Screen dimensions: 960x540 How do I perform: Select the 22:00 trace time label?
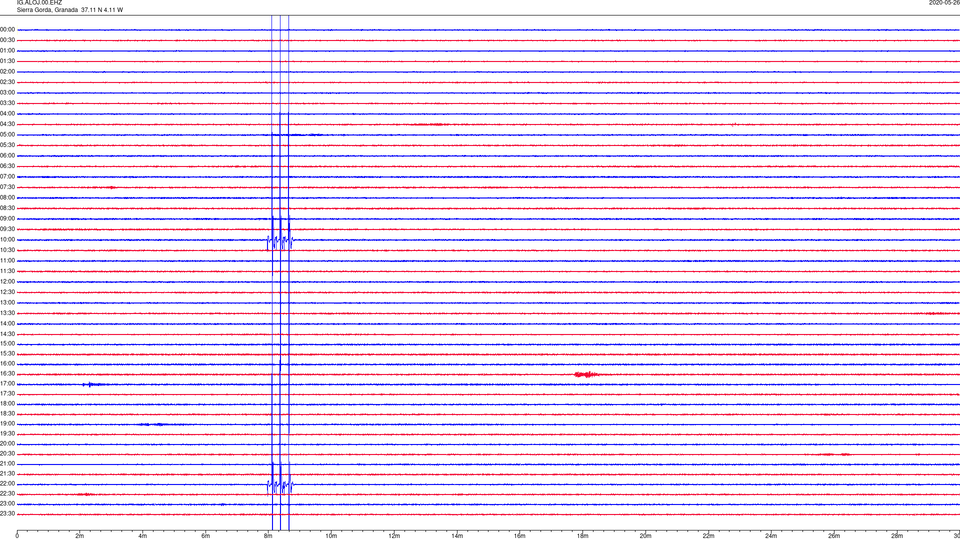(x=7, y=484)
